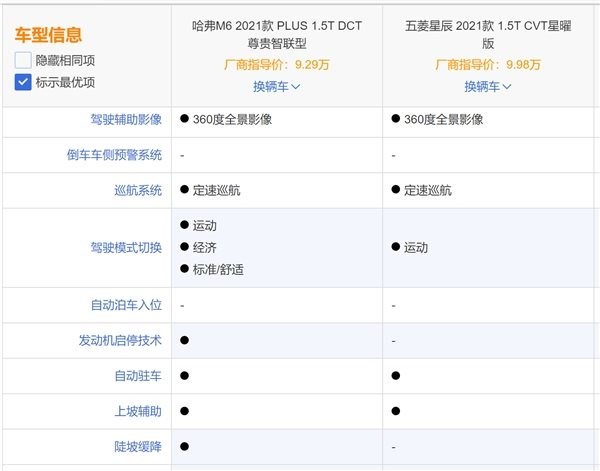Click the 厂商指导价 9.98万 price
Screen dimensions: 600x471
click(x=488, y=65)
